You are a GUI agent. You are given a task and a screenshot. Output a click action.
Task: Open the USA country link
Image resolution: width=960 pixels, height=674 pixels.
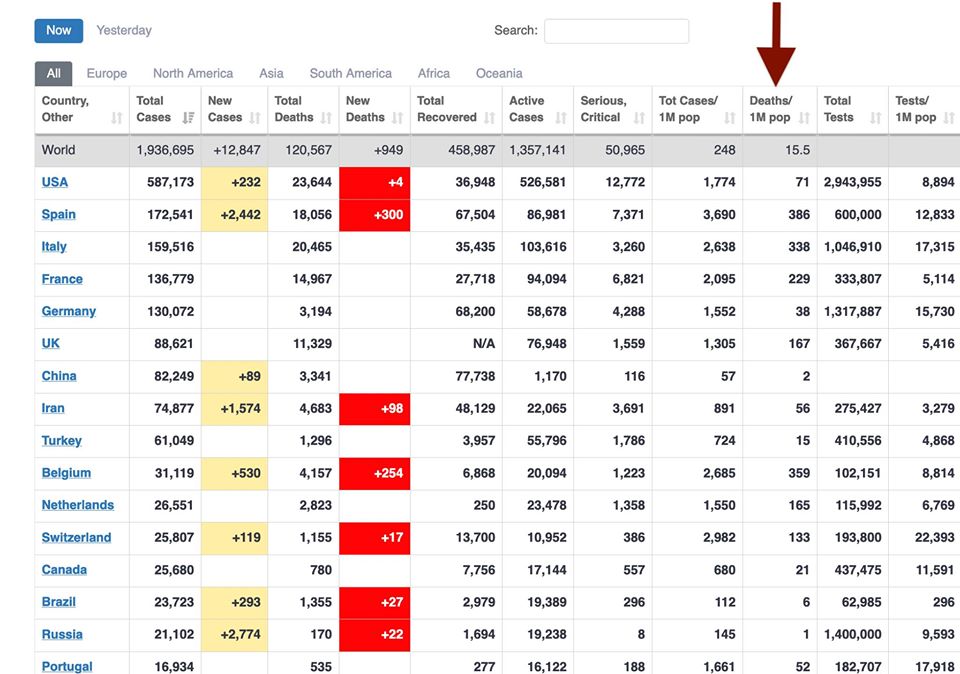[55, 182]
